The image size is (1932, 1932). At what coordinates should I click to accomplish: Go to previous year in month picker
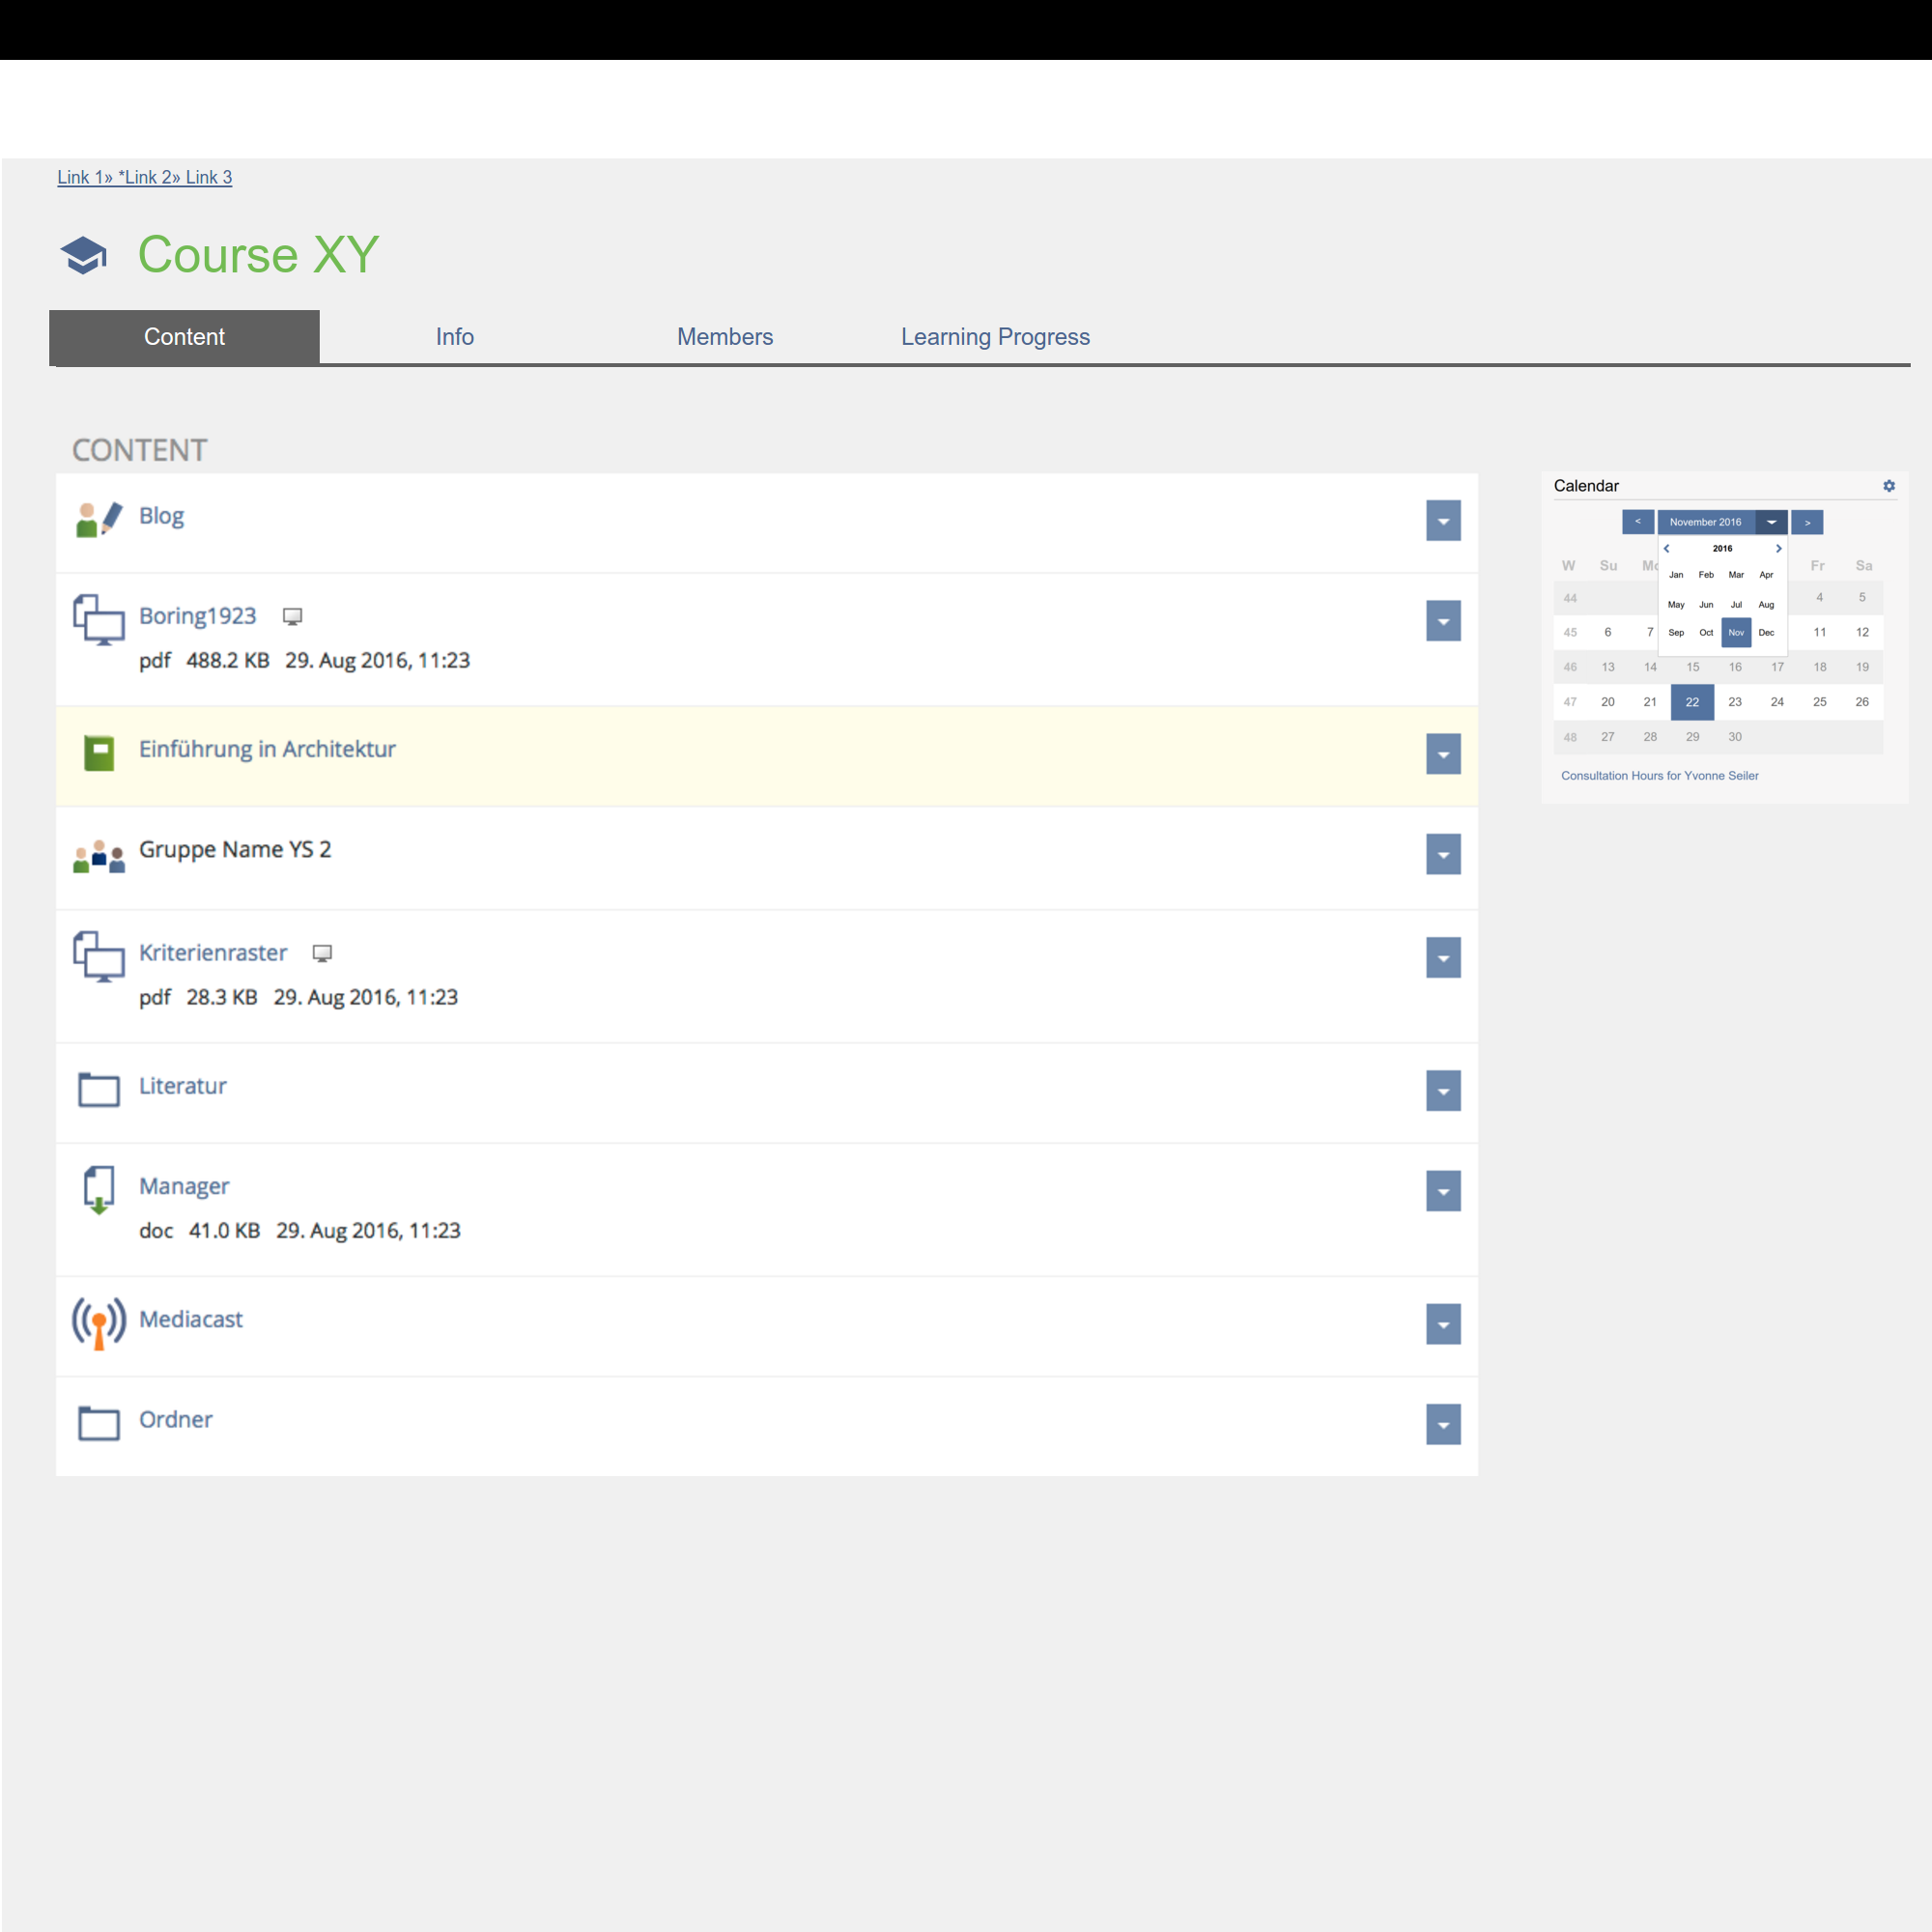point(1666,548)
